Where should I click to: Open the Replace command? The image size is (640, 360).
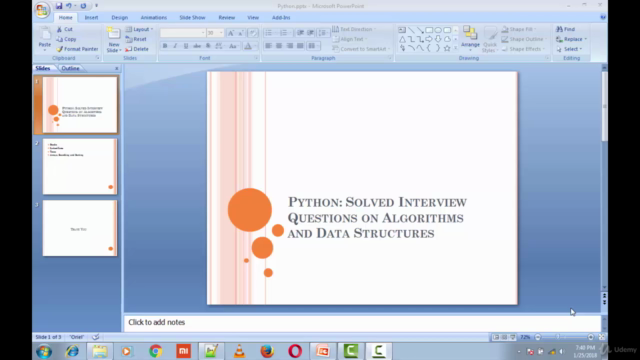(x=571, y=39)
